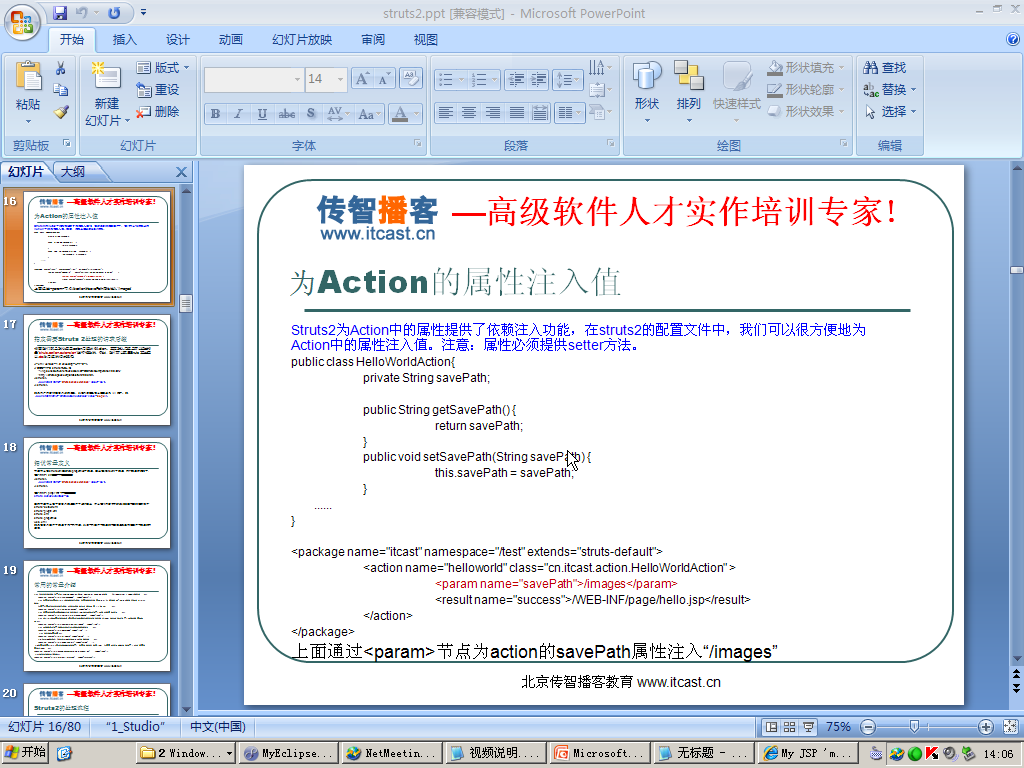
Task: Click the Copy icon in clipboard group
Action: coord(61,89)
